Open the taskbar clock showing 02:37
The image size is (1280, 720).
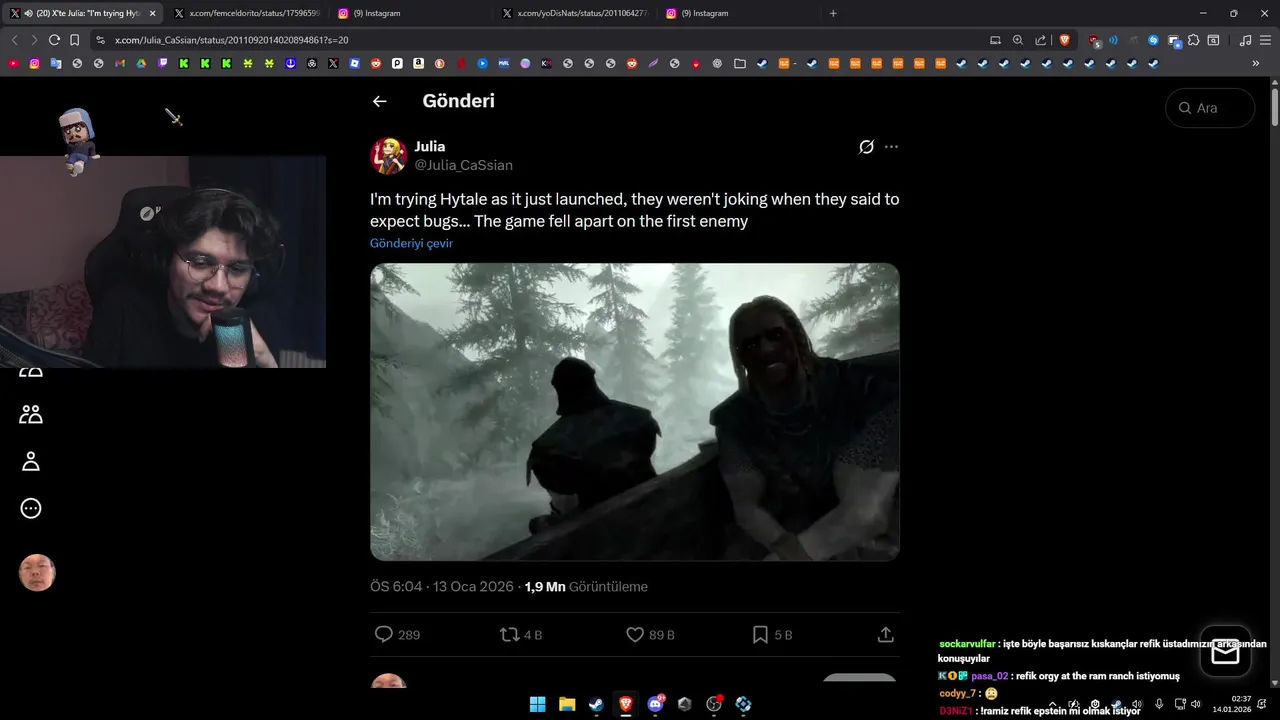[1231, 704]
